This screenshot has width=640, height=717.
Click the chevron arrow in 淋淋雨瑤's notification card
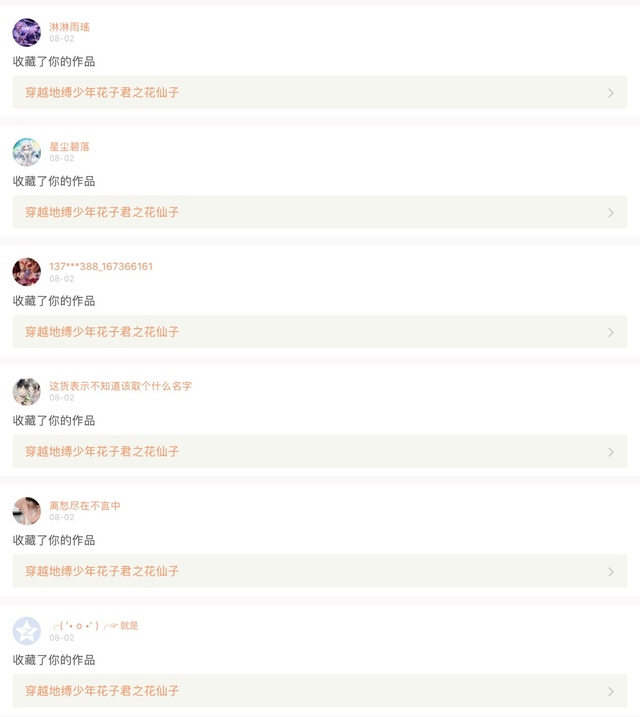click(611, 93)
